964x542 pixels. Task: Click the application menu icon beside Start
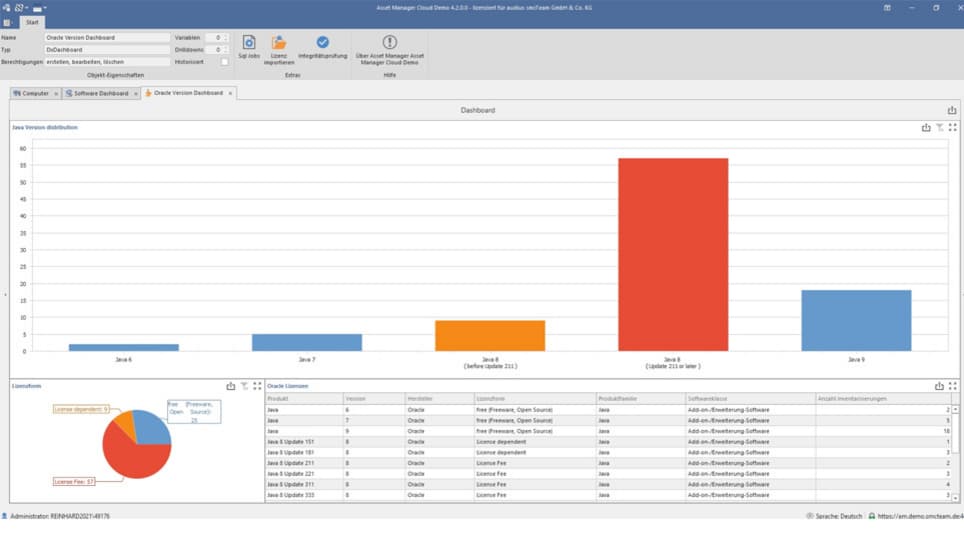(7, 23)
